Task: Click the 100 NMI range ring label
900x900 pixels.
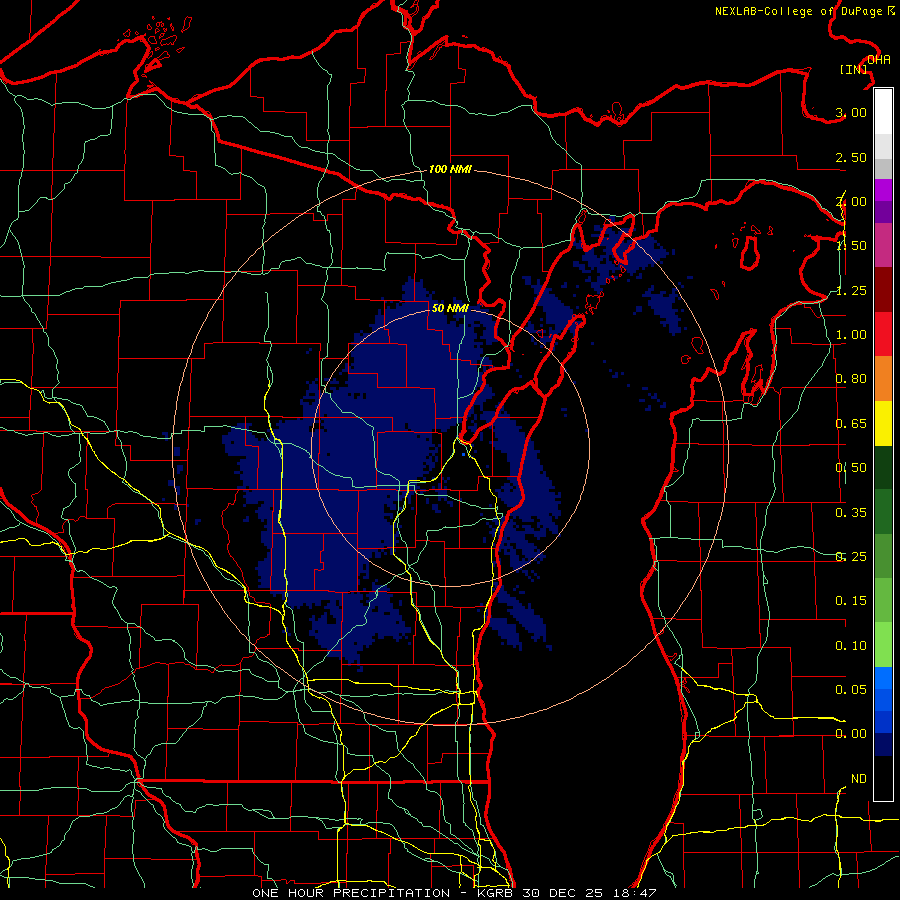Action: point(450,169)
